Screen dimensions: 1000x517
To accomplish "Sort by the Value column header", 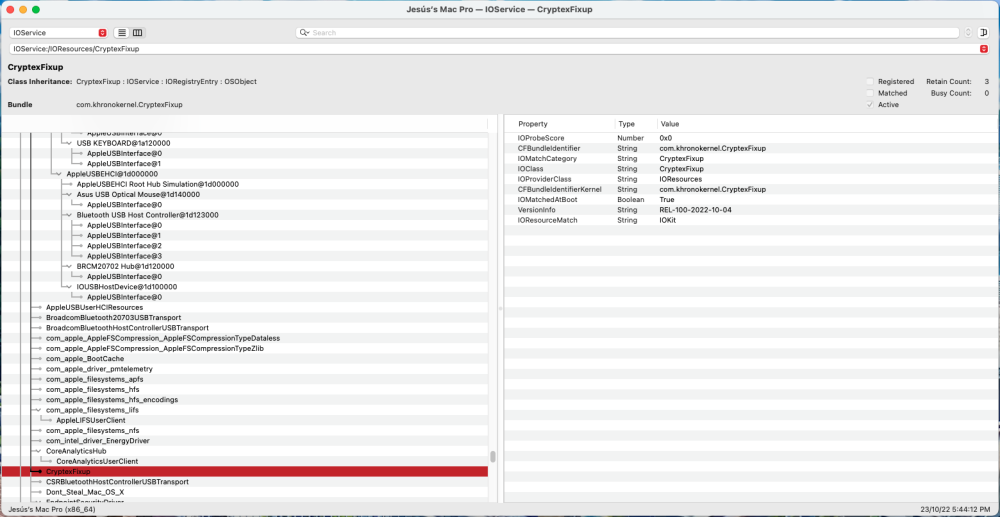I will coord(670,124).
